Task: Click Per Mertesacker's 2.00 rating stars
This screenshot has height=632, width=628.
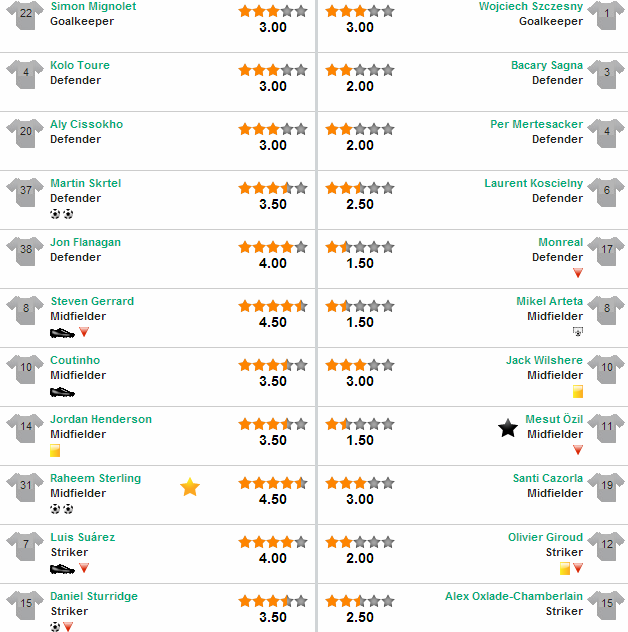Action: (360, 130)
